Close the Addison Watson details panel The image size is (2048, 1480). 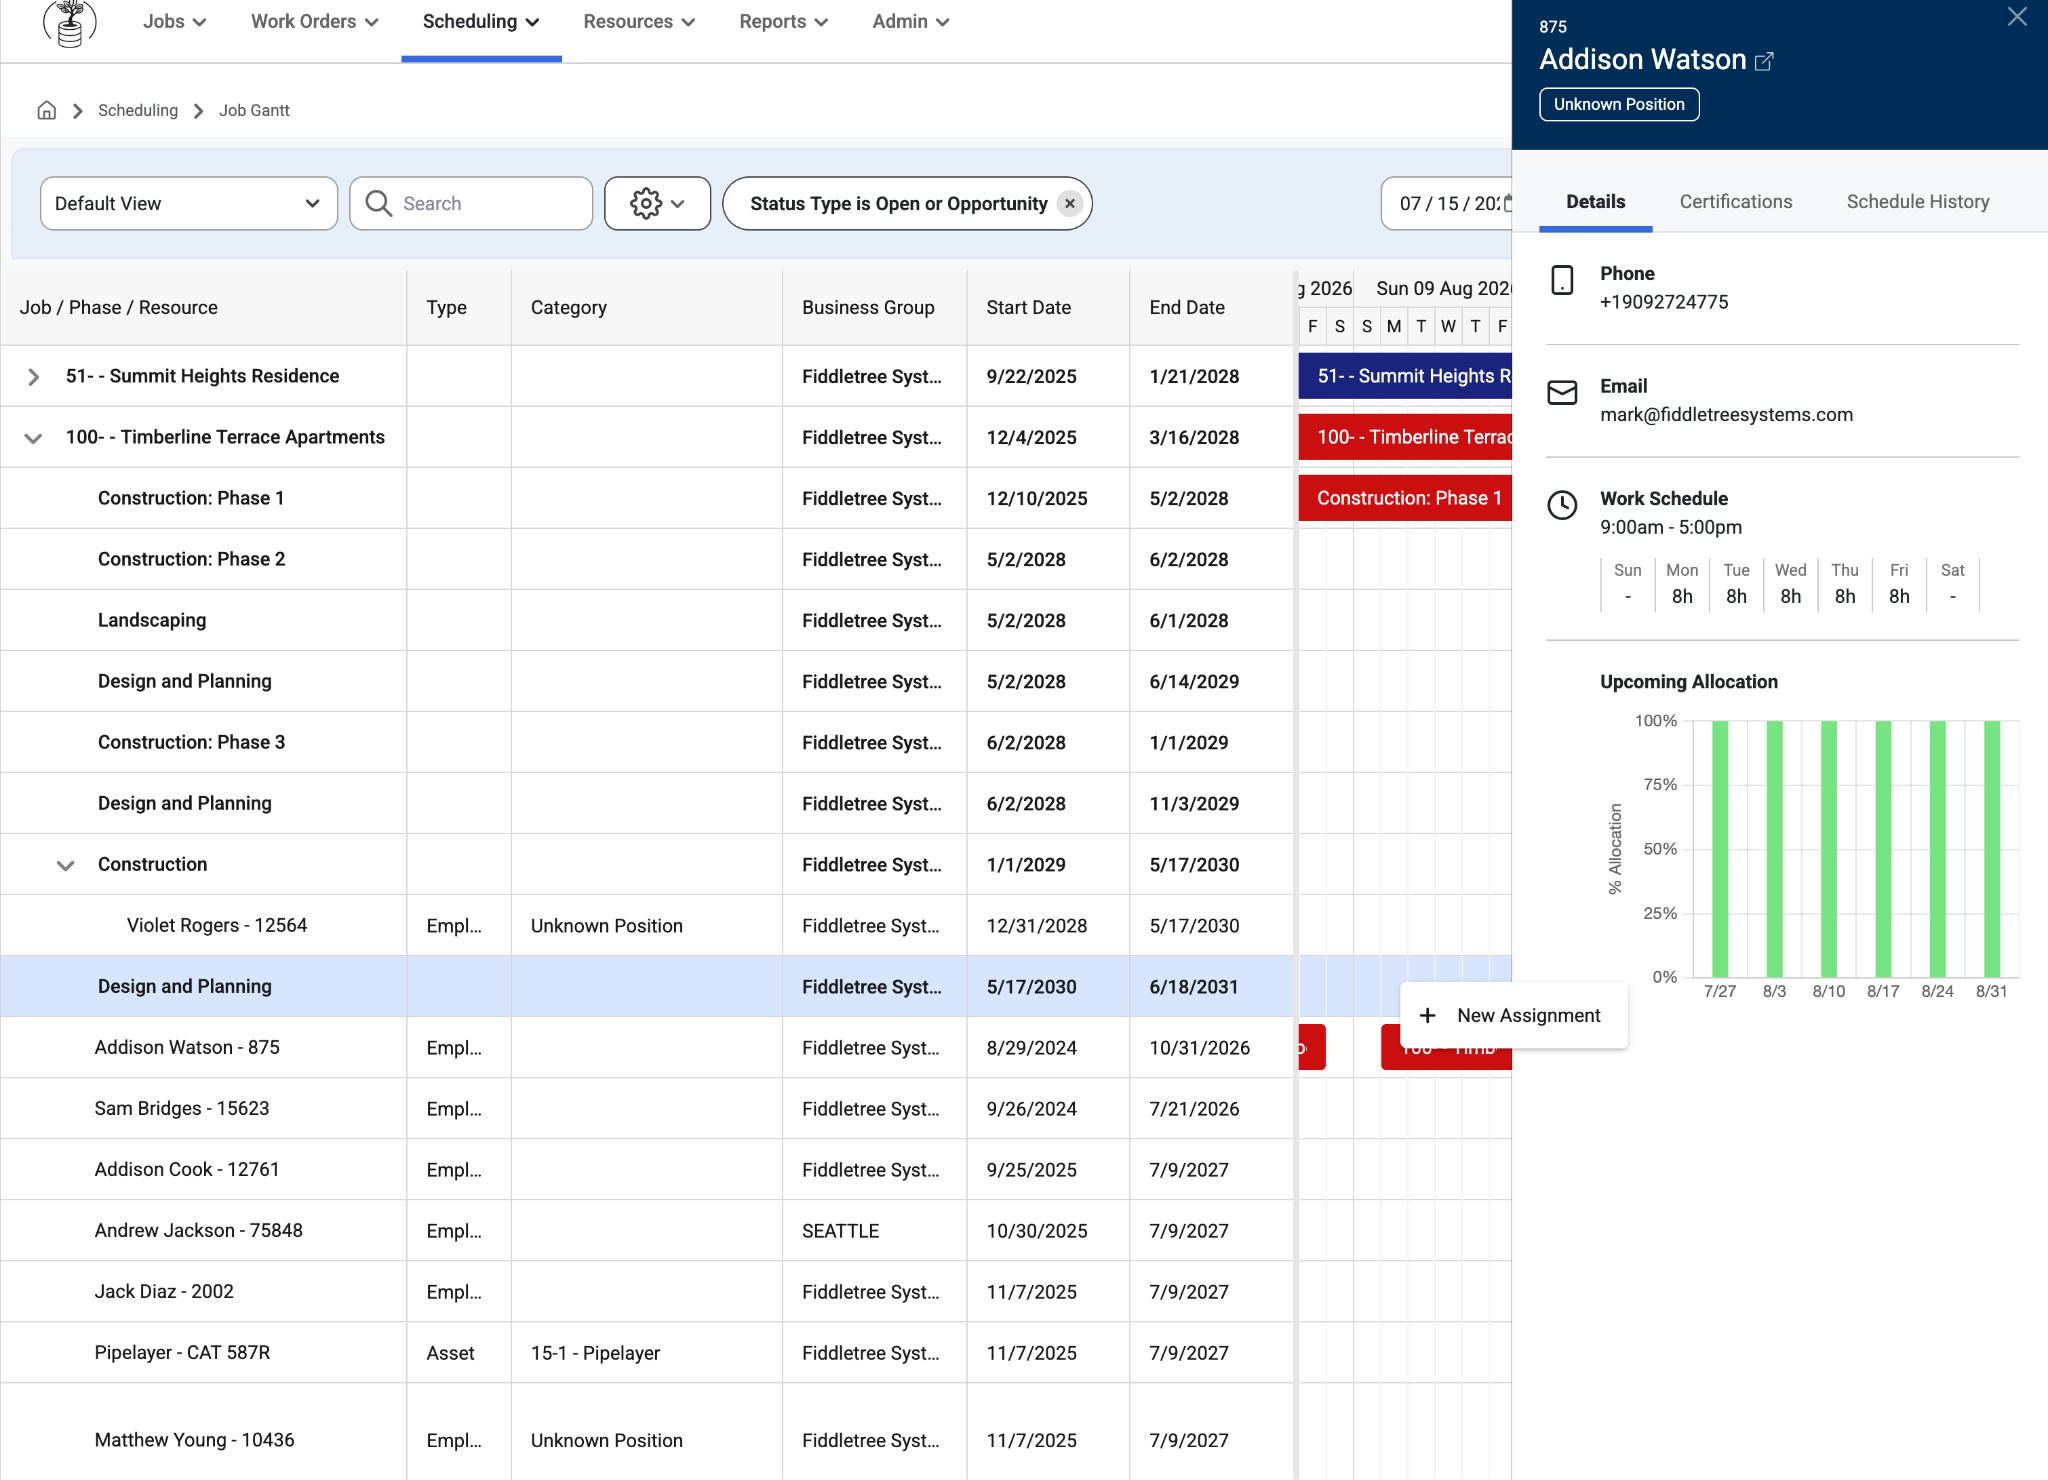pyautogui.click(x=2017, y=17)
